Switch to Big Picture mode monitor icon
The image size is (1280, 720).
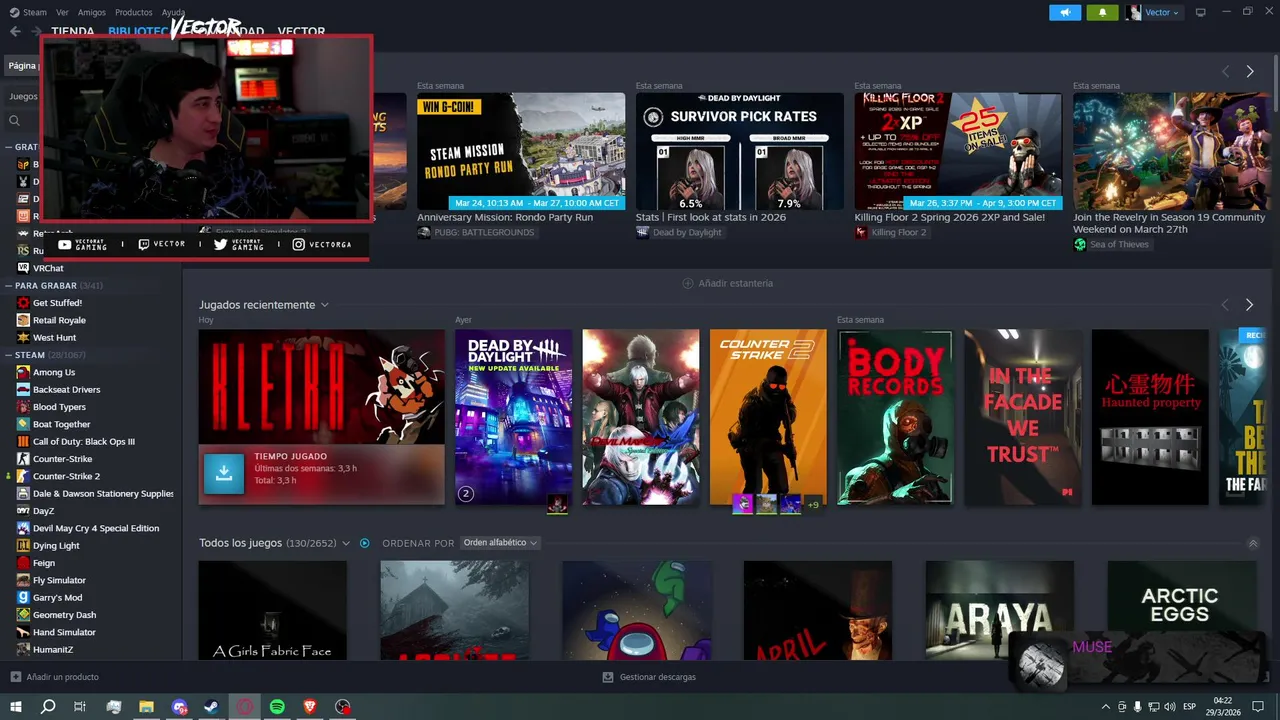pos(1200,12)
